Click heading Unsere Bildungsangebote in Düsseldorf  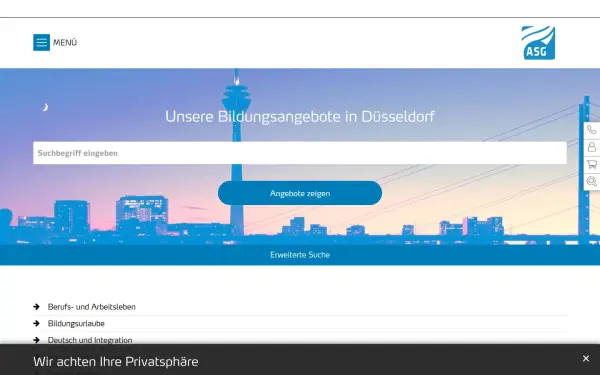point(300,117)
